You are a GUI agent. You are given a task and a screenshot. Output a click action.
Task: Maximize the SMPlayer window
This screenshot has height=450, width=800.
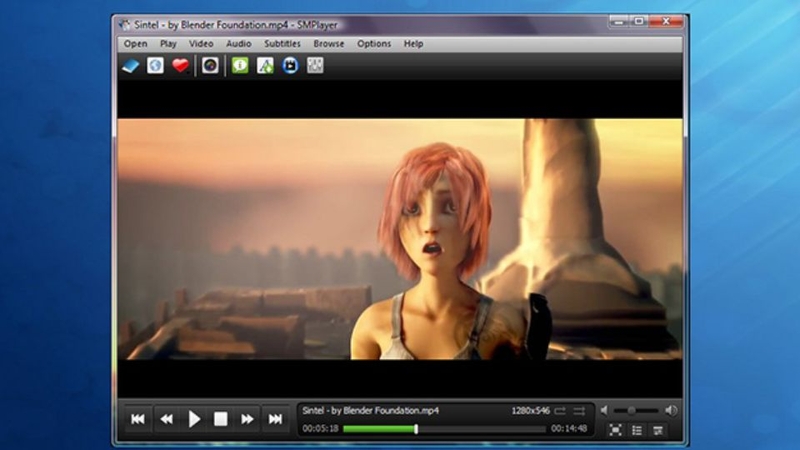tap(639, 21)
